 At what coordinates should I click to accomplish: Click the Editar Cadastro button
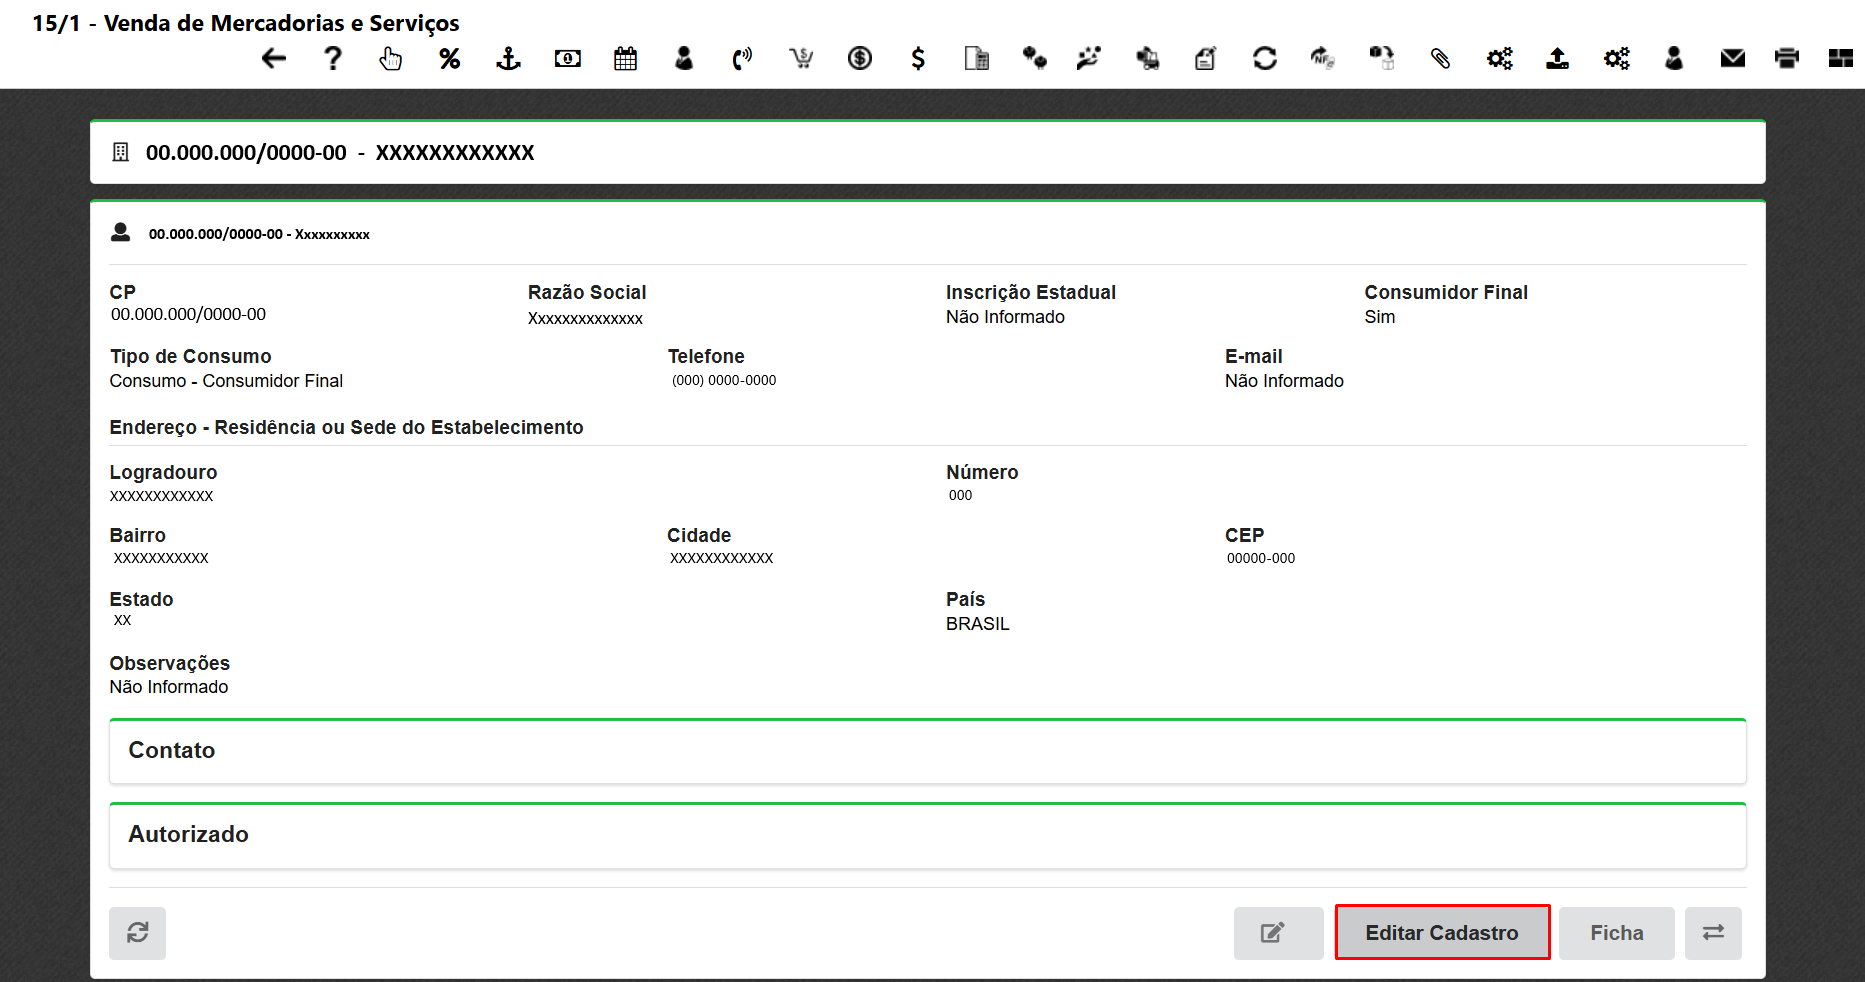click(1442, 933)
